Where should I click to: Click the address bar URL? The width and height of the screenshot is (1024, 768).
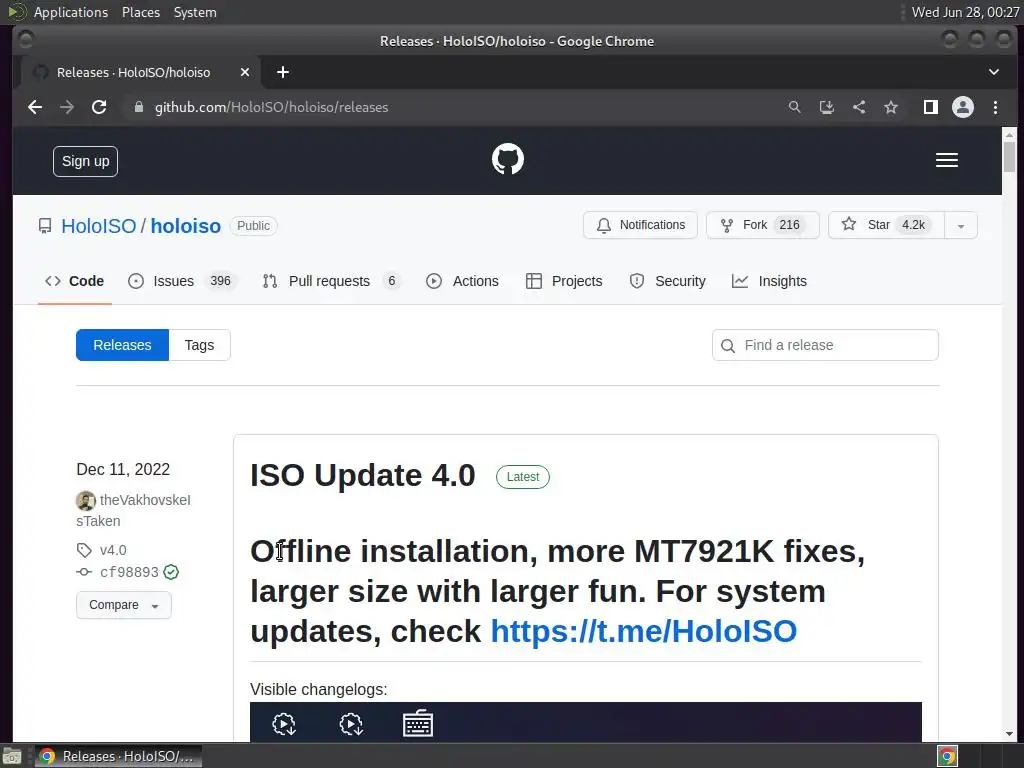(271, 107)
